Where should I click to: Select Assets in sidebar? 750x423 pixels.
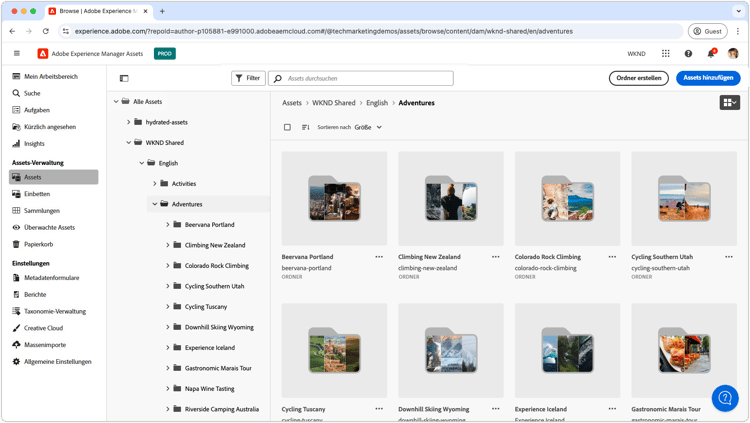(x=54, y=177)
